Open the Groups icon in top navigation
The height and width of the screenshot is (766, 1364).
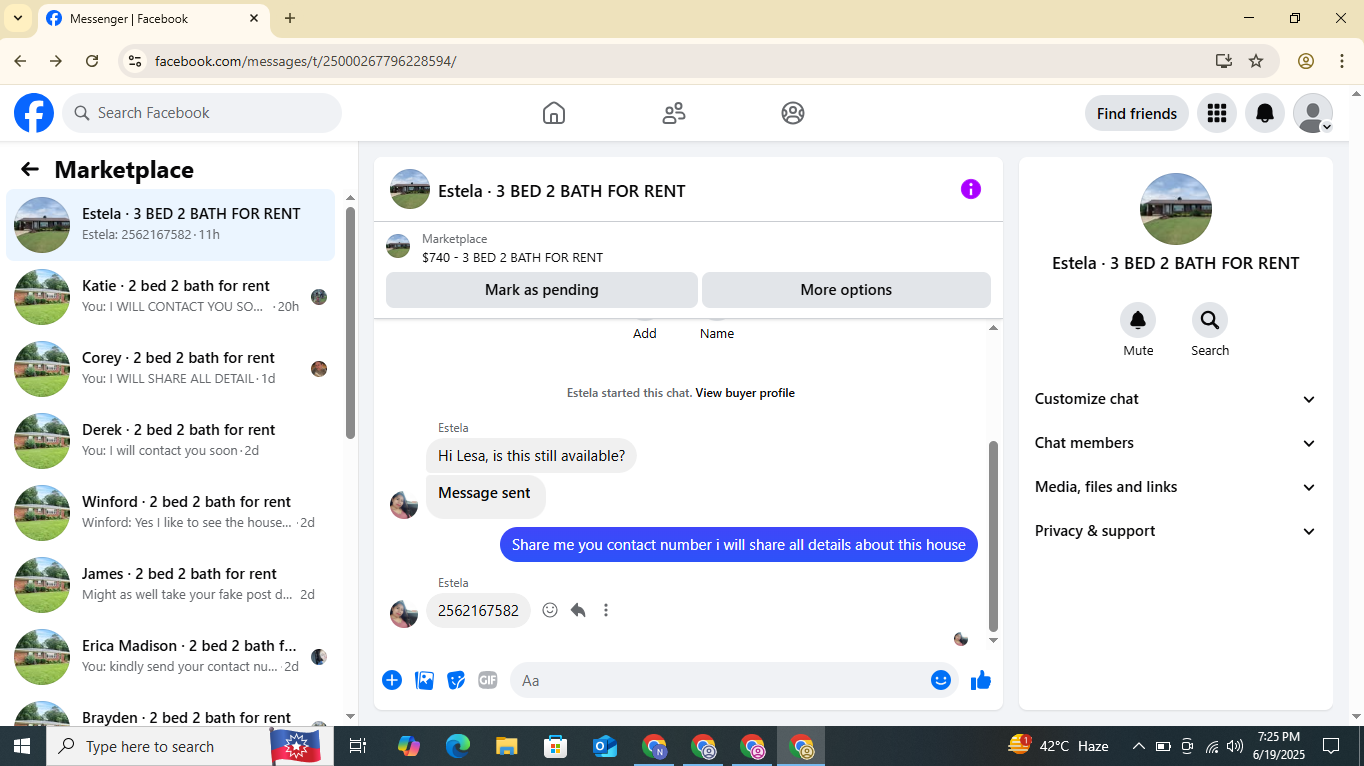[793, 113]
